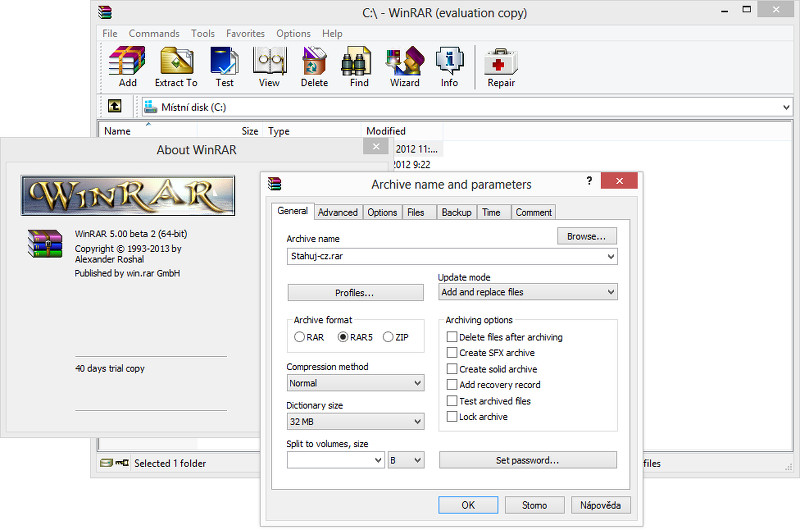800x530 pixels.
Task: Click the Profiles... button
Action: [x=355, y=293]
